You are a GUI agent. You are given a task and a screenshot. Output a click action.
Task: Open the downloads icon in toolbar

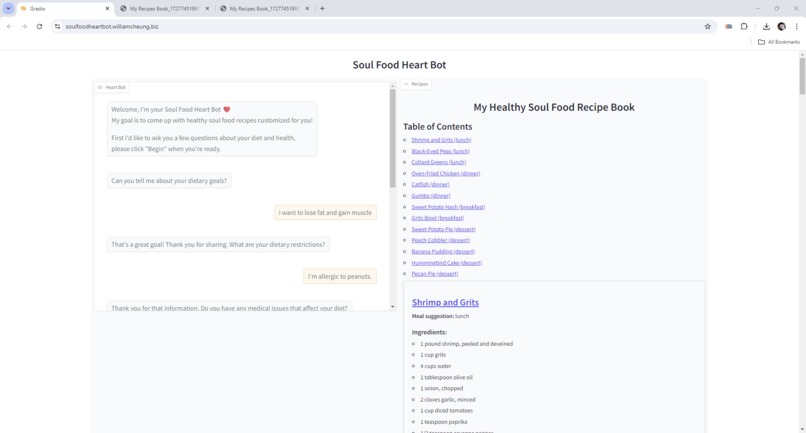(x=766, y=26)
